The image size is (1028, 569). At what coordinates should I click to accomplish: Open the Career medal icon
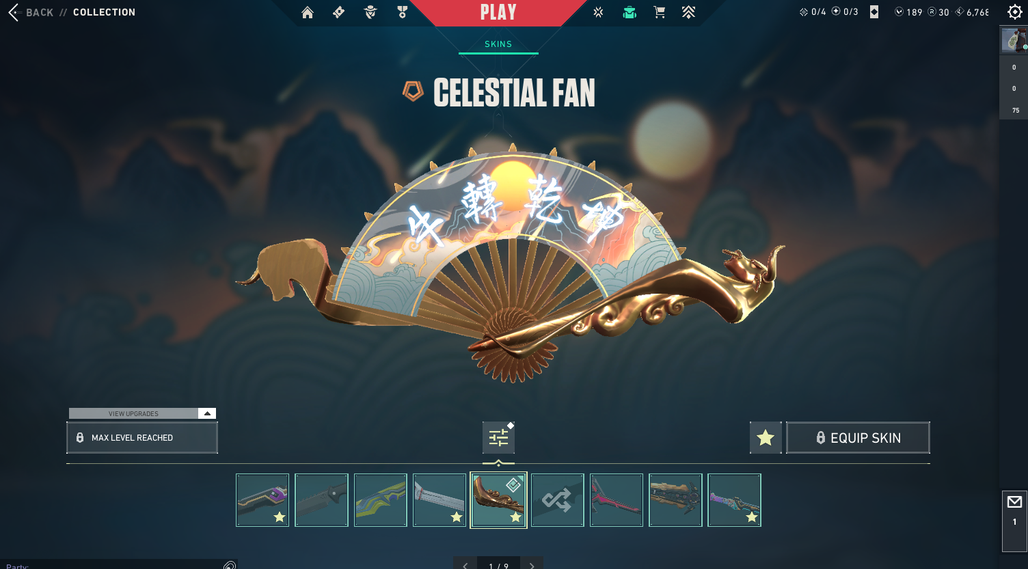[x=402, y=12]
